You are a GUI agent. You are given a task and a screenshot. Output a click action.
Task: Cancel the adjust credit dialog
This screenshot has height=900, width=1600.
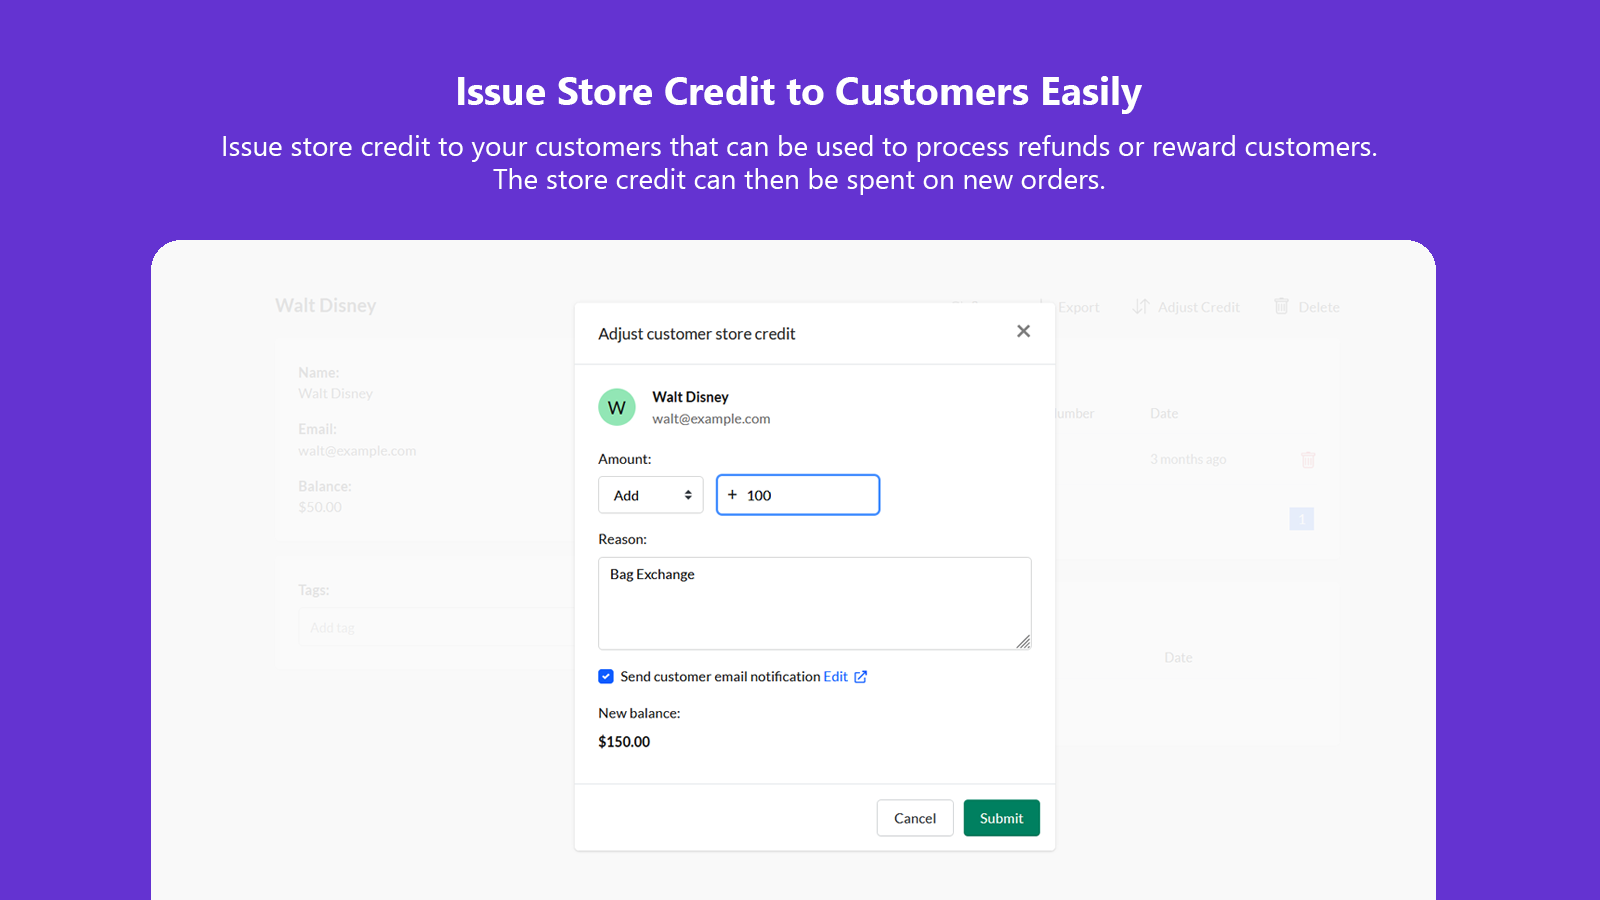pyautogui.click(x=914, y=818)
